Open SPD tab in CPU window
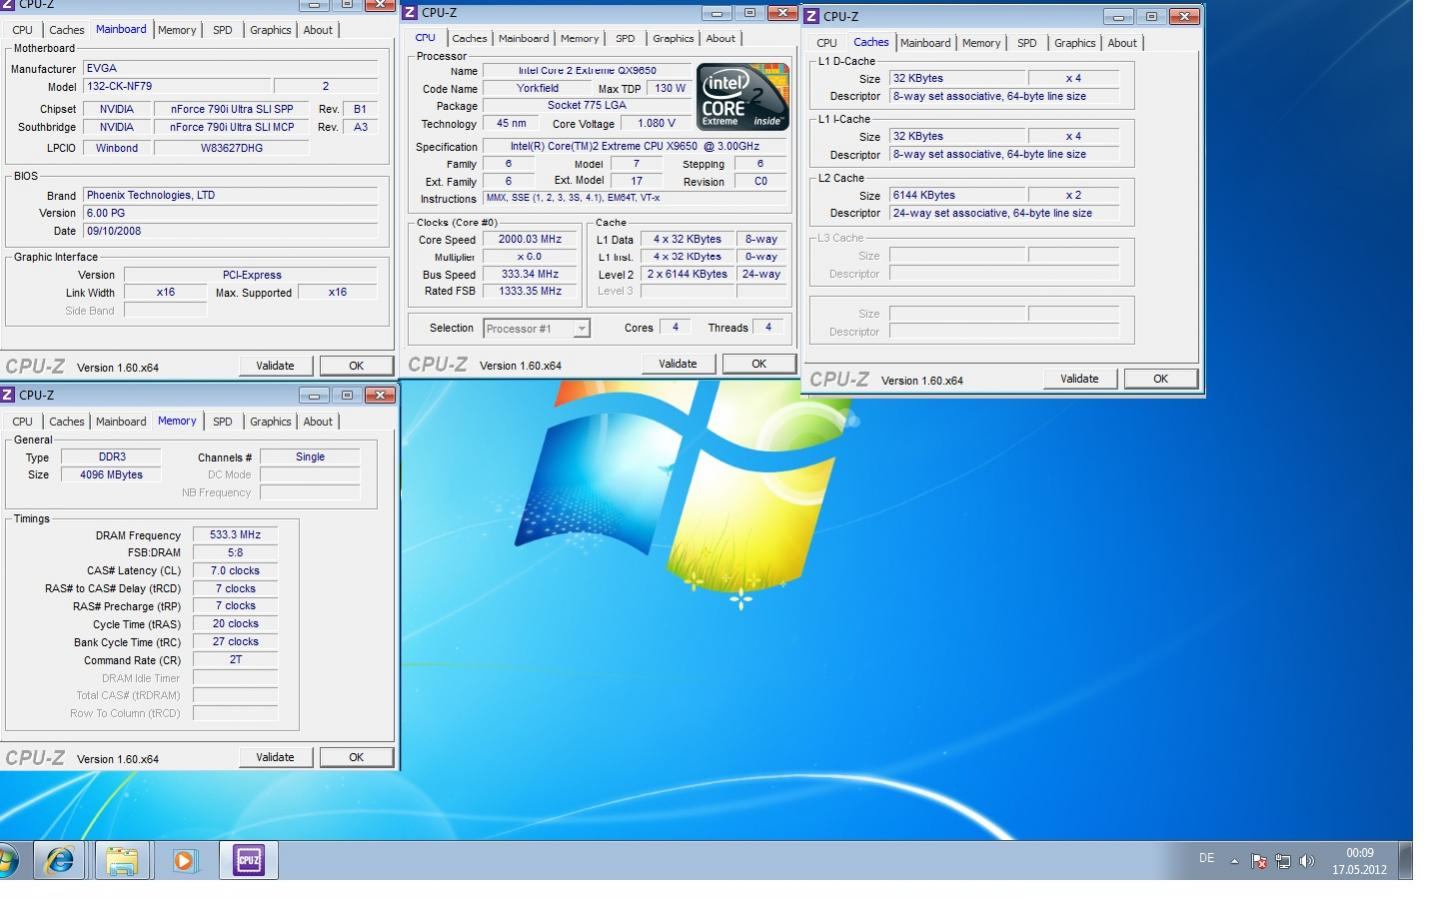 tap(625, 38)
